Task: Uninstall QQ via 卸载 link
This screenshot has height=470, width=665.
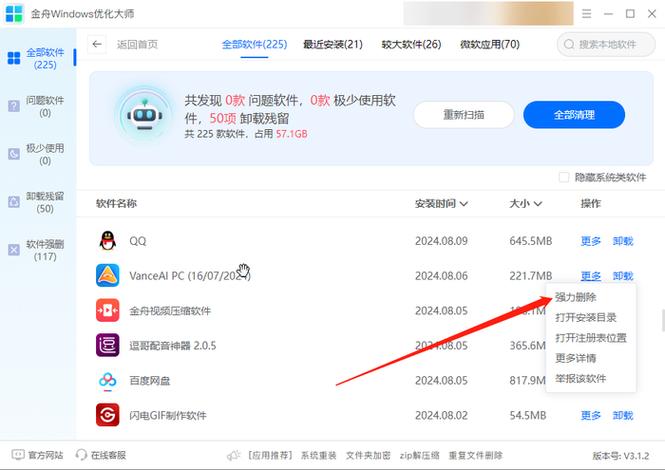Action: (623, 241)
